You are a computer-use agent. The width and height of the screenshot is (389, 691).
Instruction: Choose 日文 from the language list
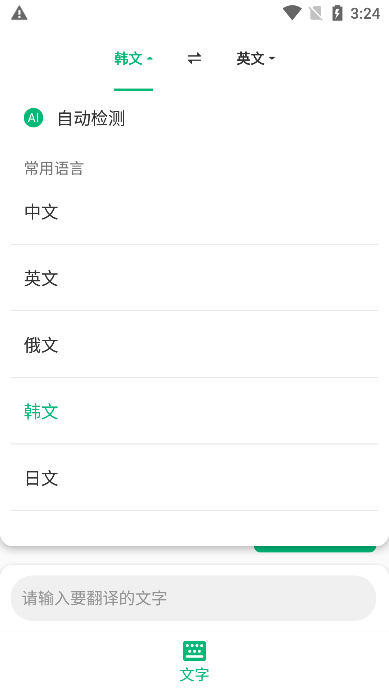(x=194, y=478)
